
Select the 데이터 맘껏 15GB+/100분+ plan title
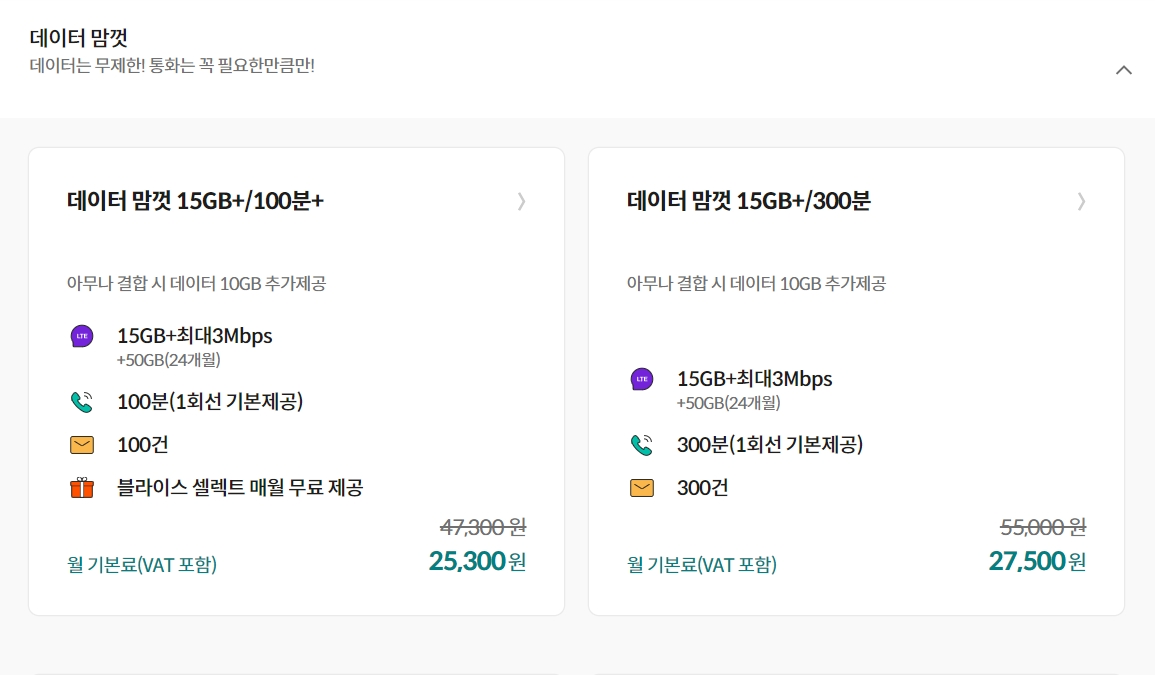click(195, 200)
